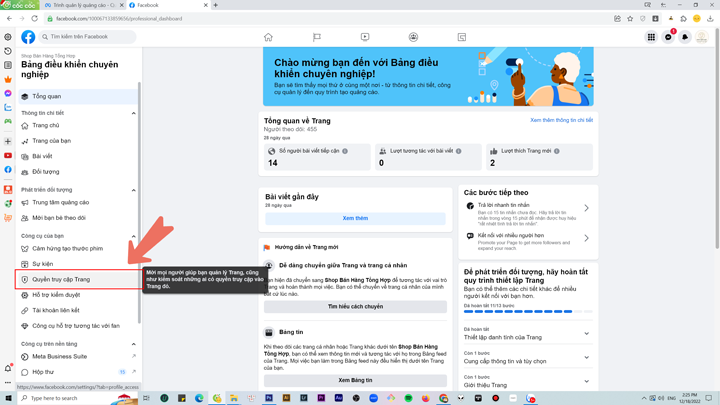
Task: Expand the Giới thiệu Trang step
Action: (586, 381)
